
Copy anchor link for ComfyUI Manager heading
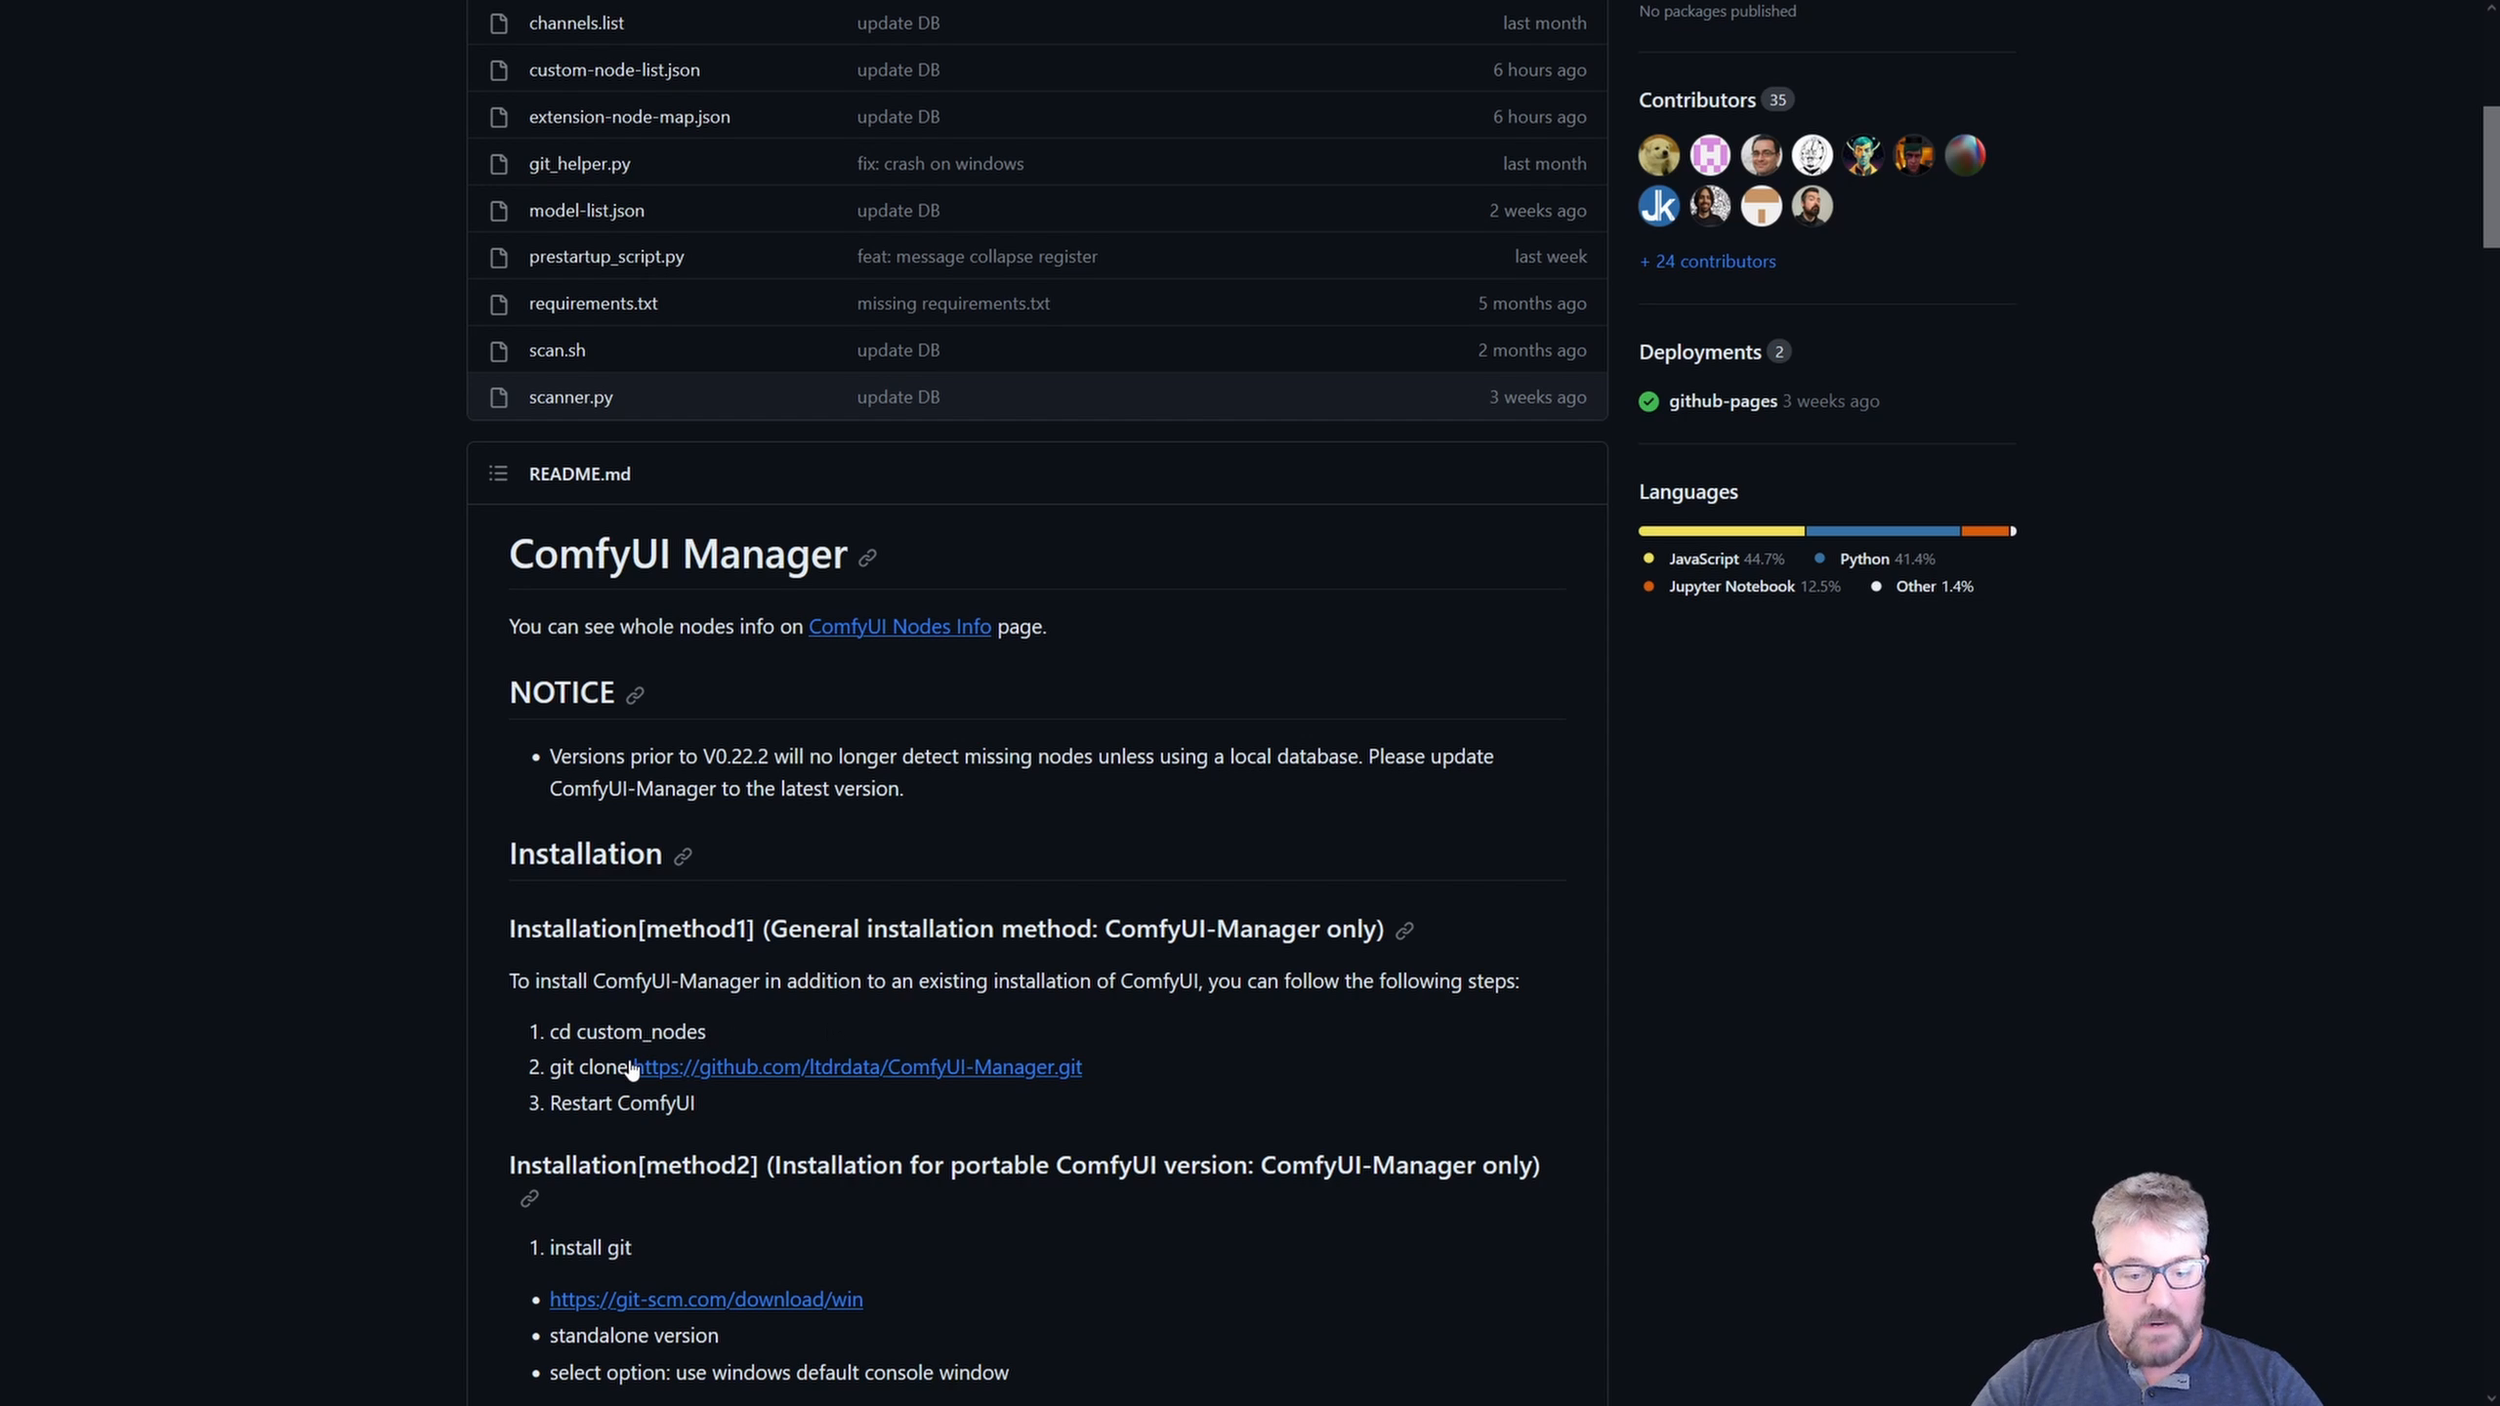click(x=867, y=558)
